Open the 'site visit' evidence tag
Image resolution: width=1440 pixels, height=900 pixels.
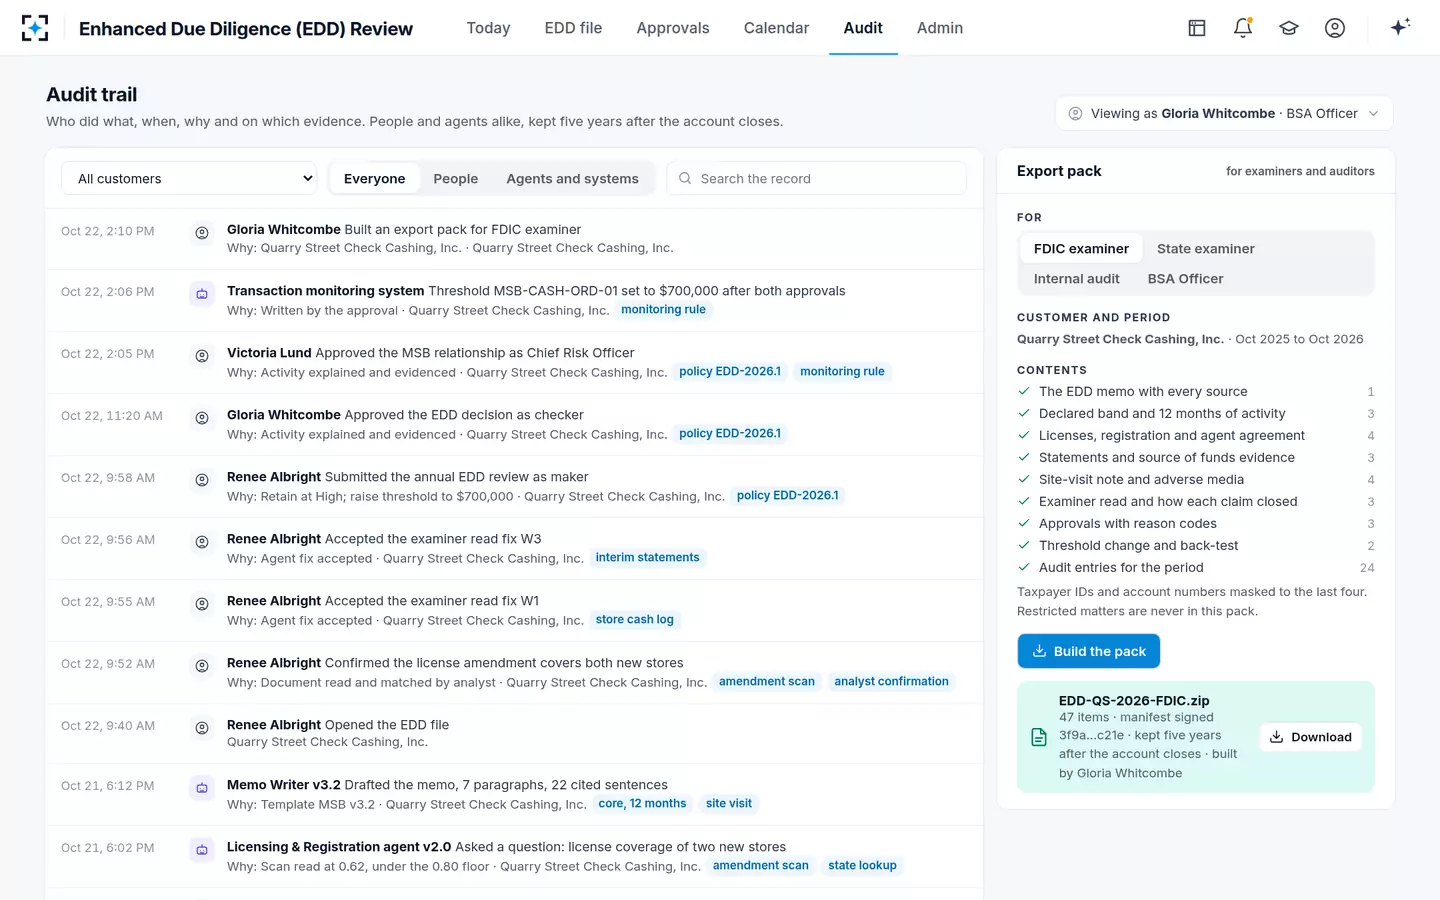(729, 804)
